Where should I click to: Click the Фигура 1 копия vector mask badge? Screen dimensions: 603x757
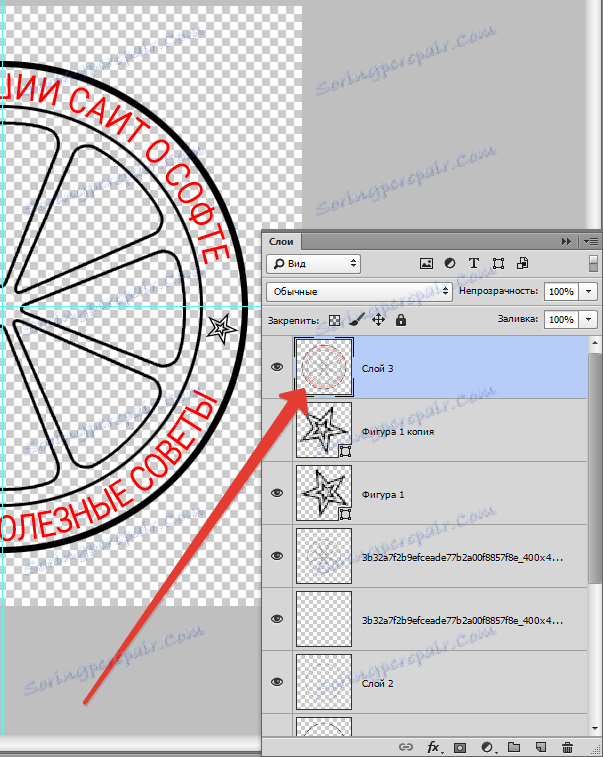coord(345,451)
